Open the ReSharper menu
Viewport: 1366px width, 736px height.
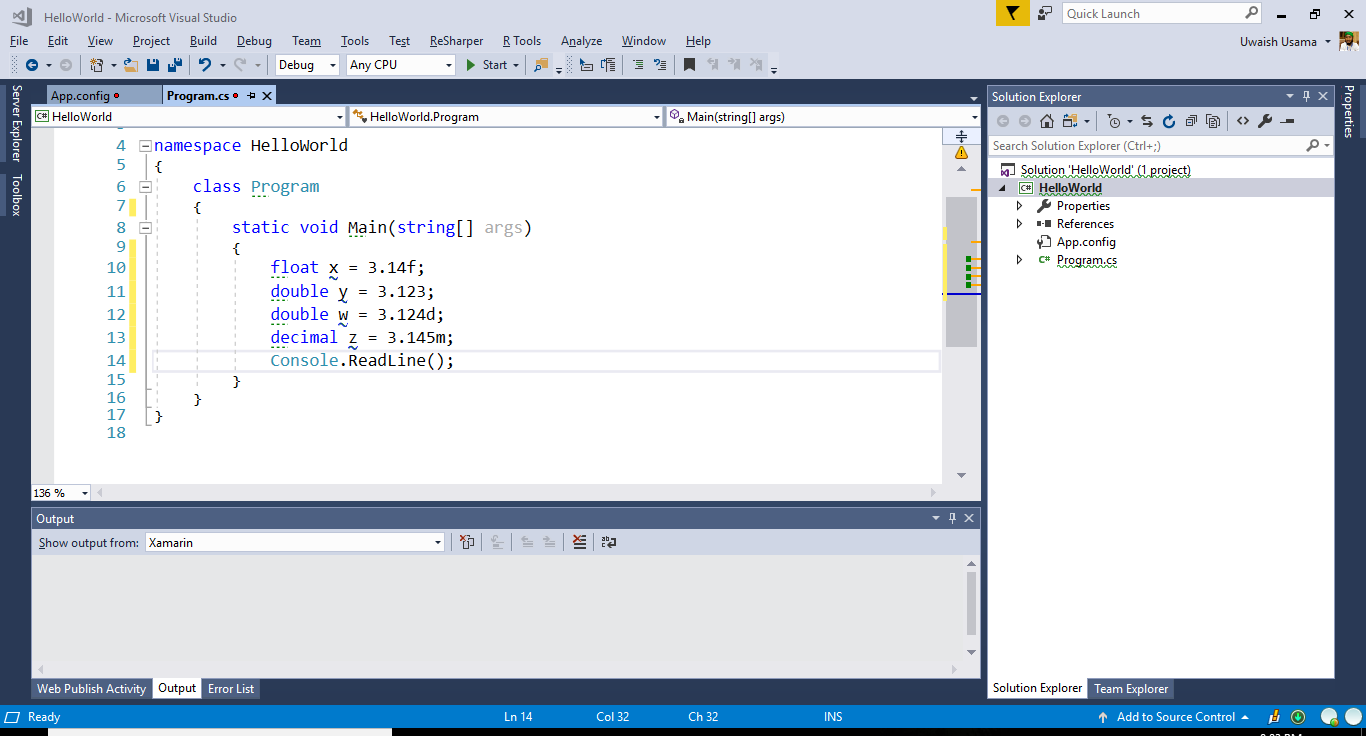pos(456,41)
